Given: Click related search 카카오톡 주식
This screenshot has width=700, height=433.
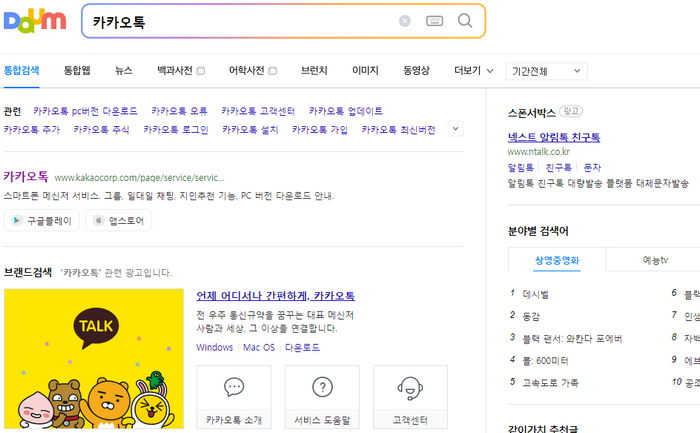Looking at the screenshot, I should 101,130.
